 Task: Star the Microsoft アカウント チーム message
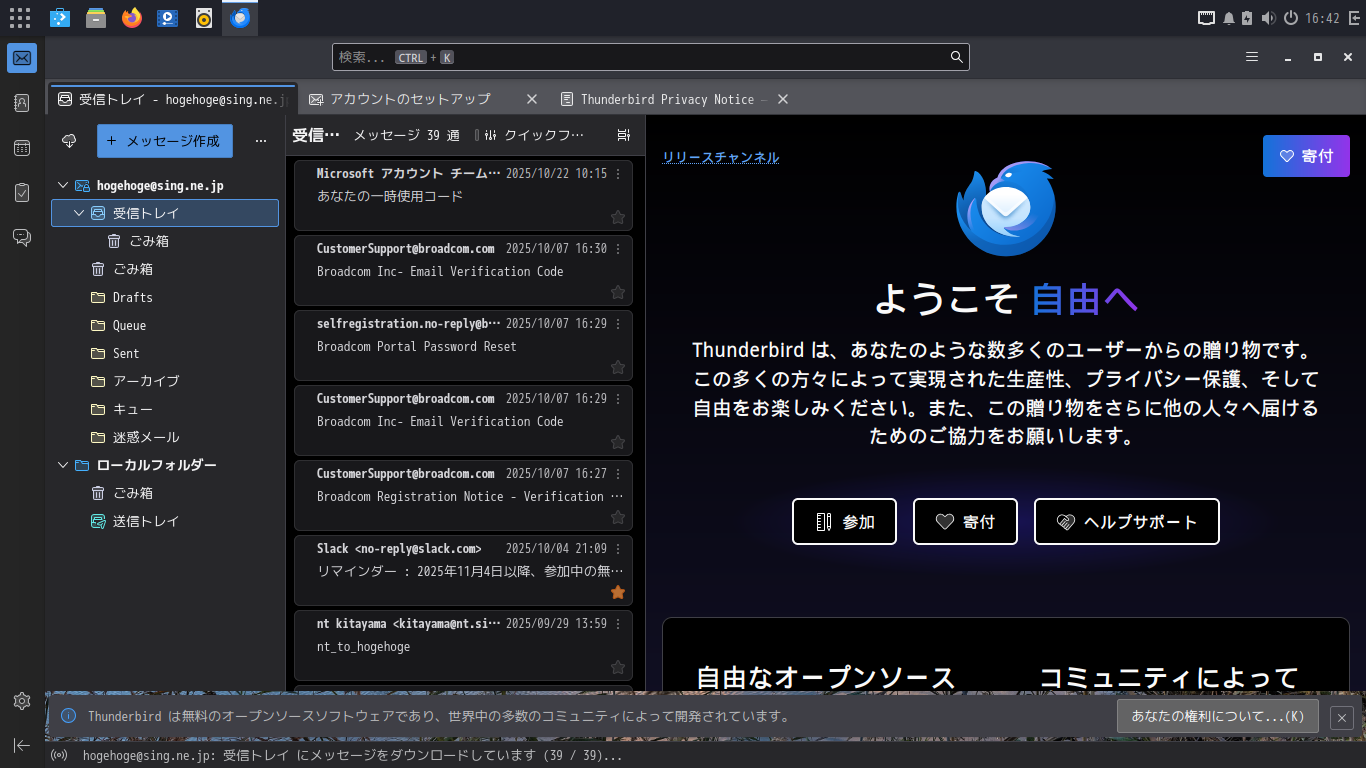(618, 217)
